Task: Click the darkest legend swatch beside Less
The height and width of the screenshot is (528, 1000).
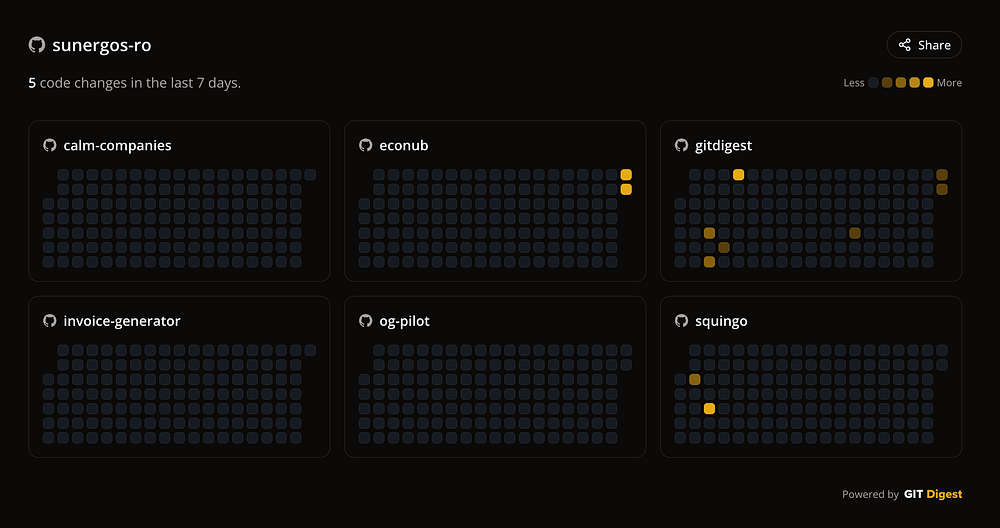Action: 873,83
